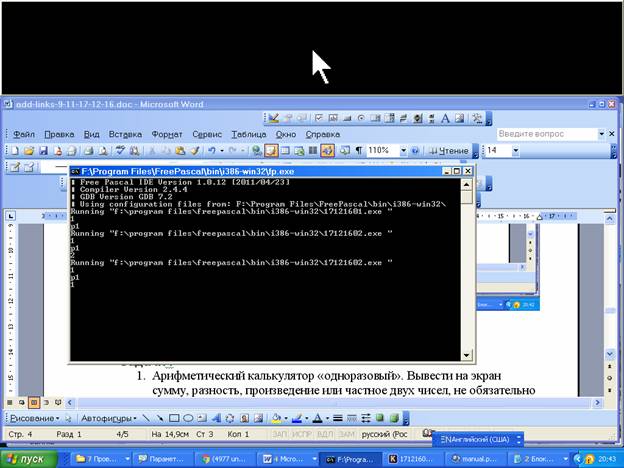624x468 pixels.
Task: Expand the help question box dropdown
Action: 601,134
